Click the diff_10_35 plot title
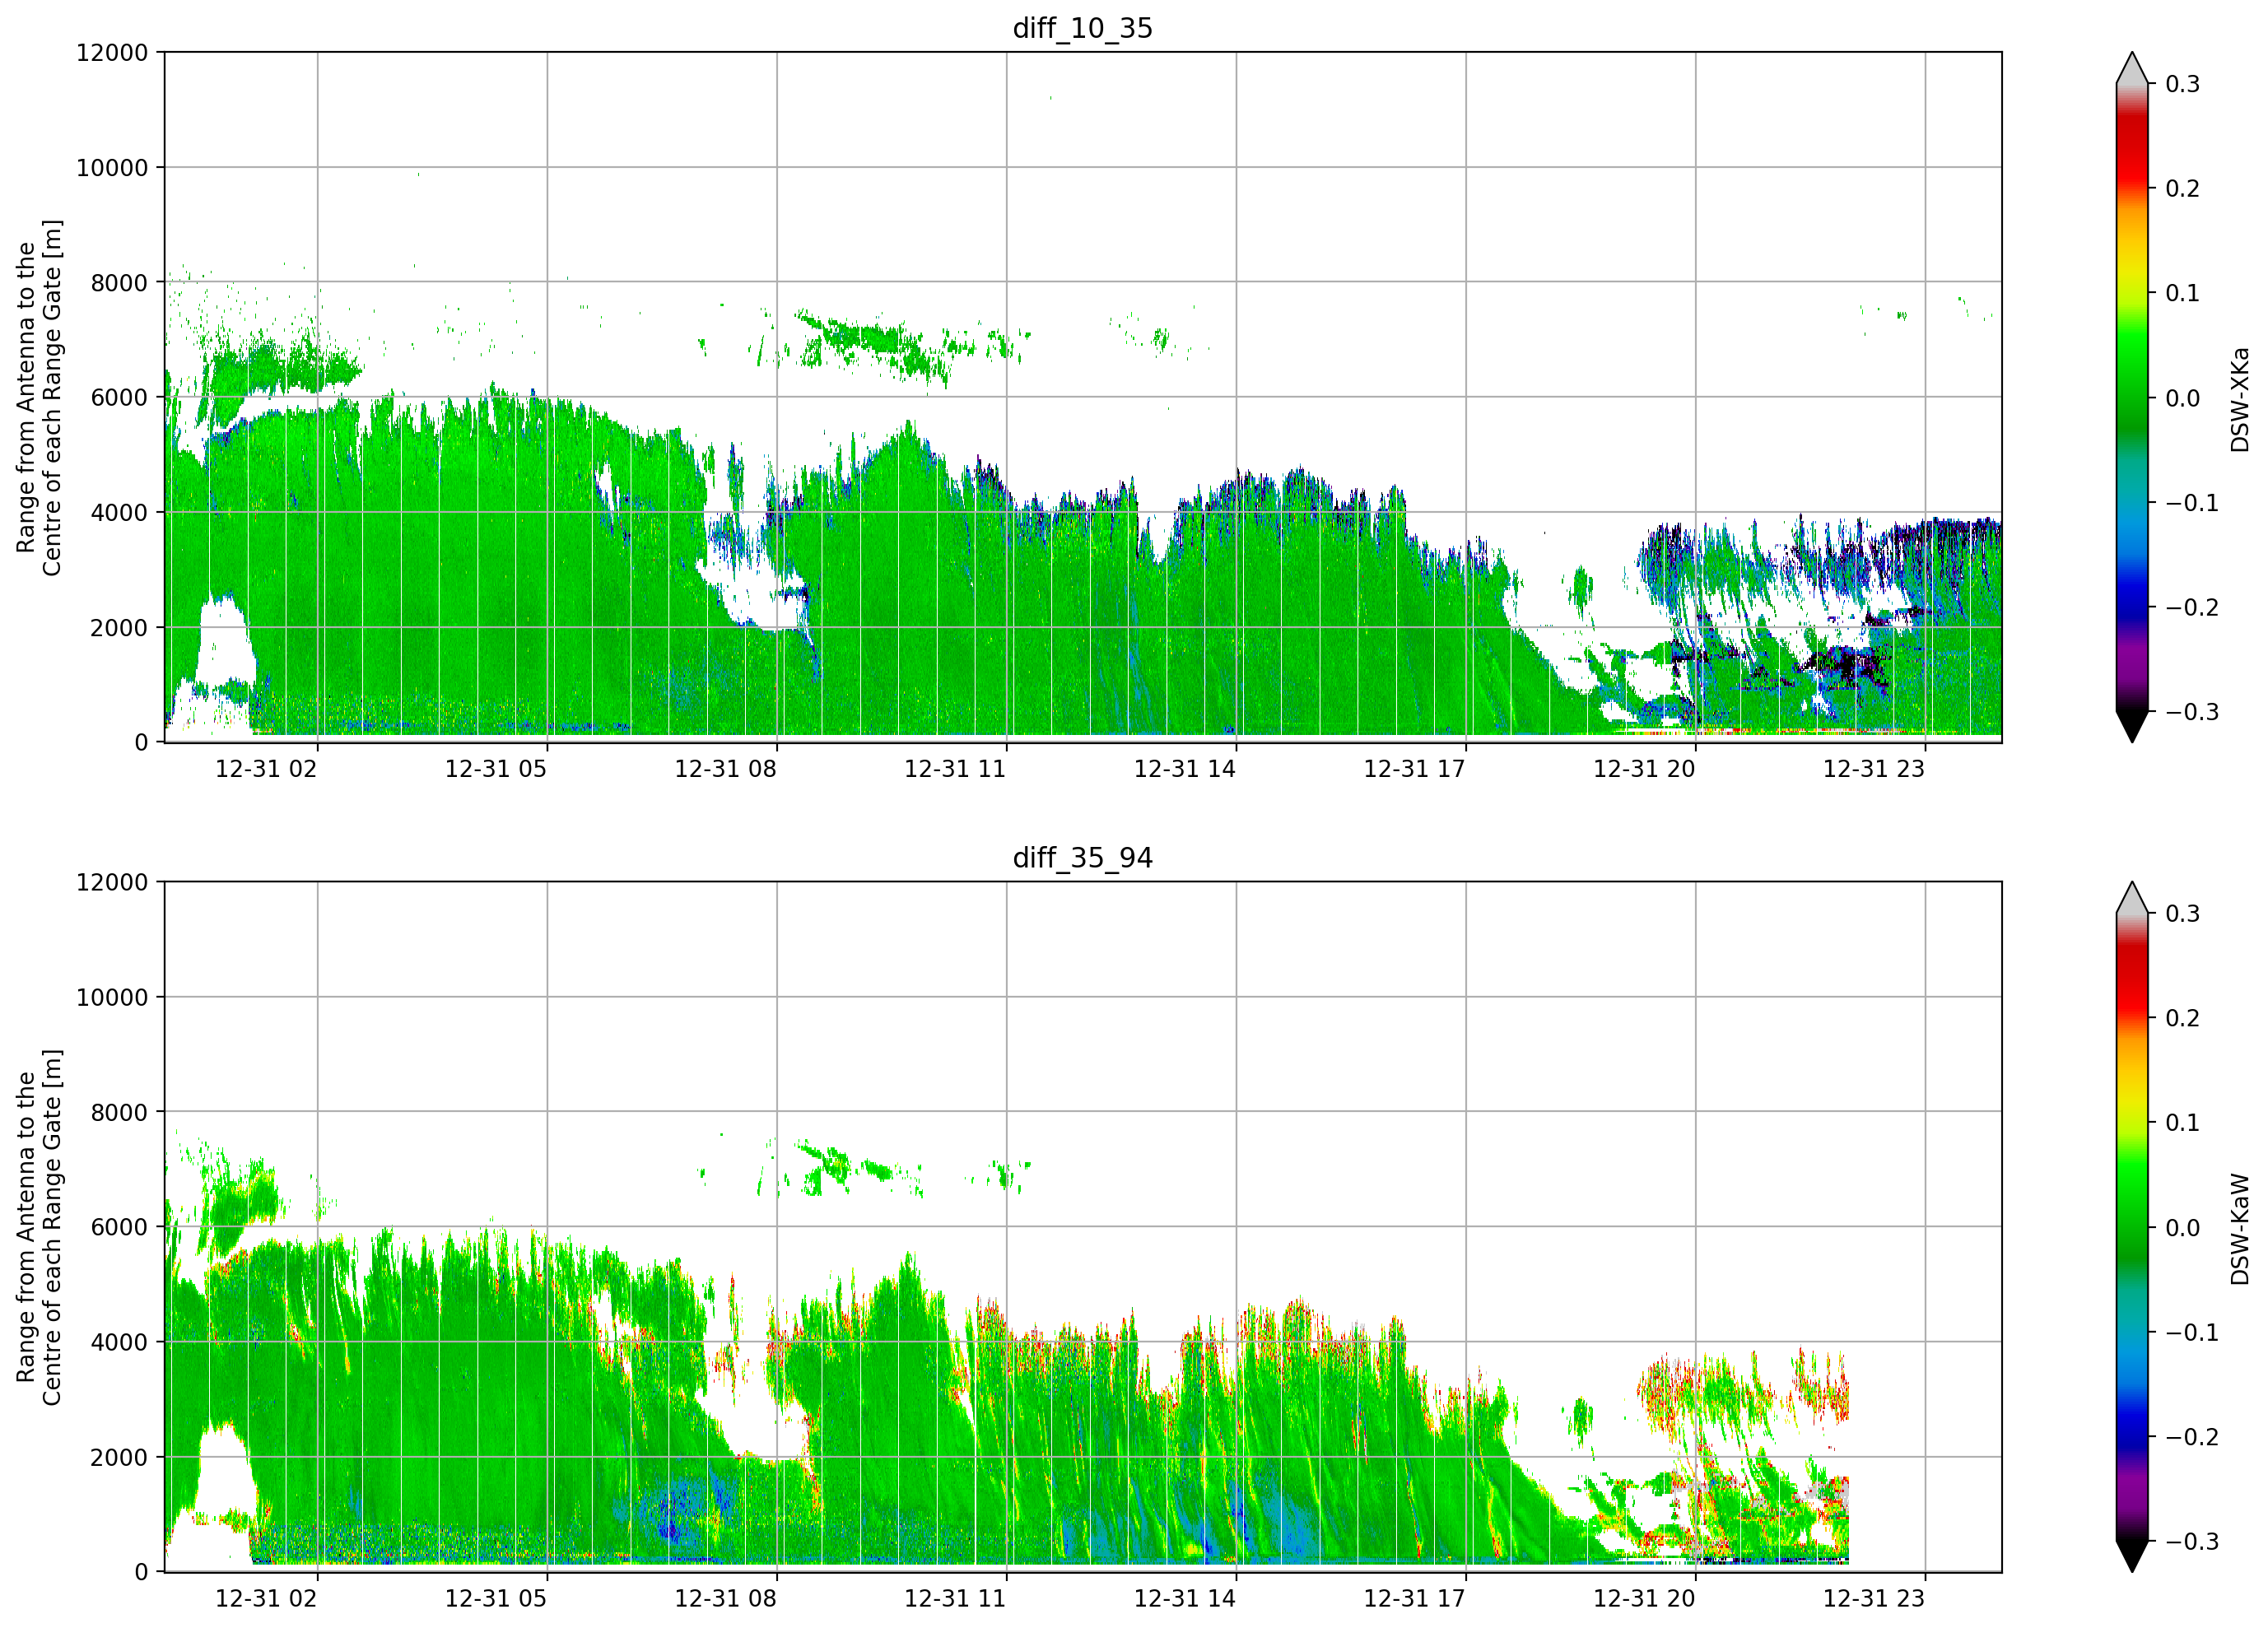The image size is (2268, 1628). coord(1083,28)
